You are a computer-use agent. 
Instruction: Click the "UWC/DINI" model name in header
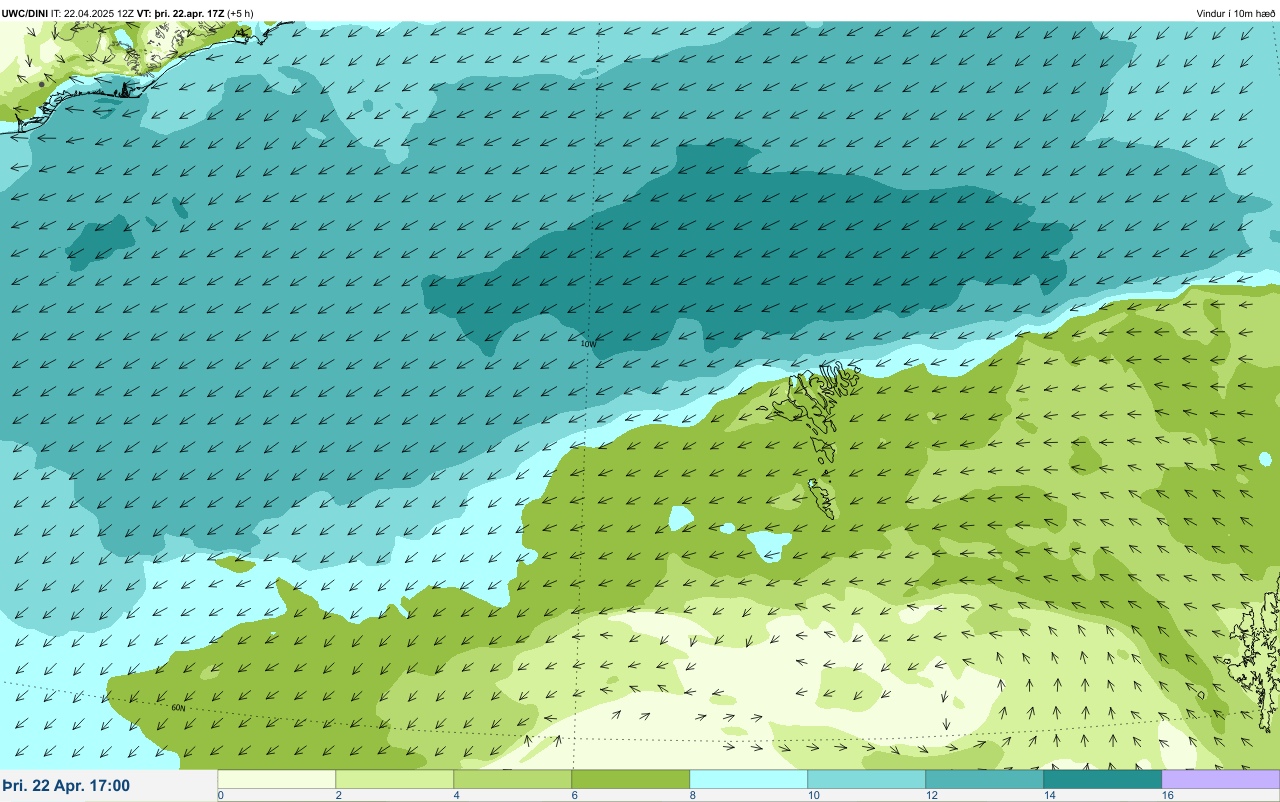coord(25,14)
